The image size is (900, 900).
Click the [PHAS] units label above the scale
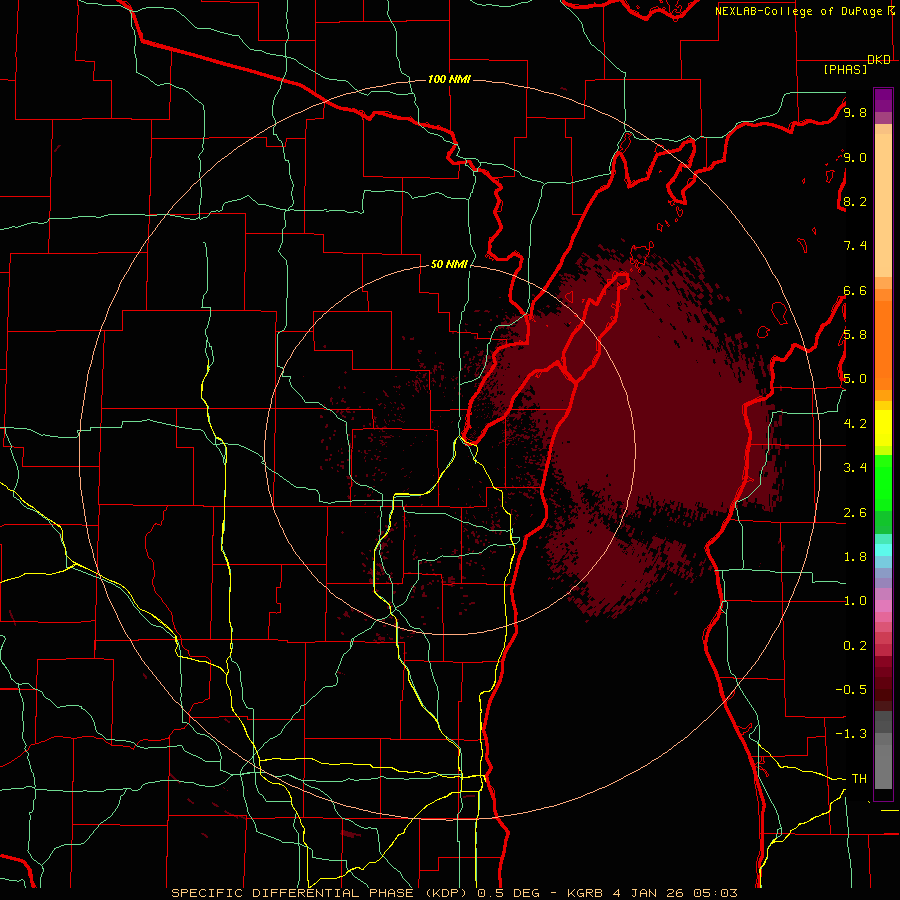point(845,69)
